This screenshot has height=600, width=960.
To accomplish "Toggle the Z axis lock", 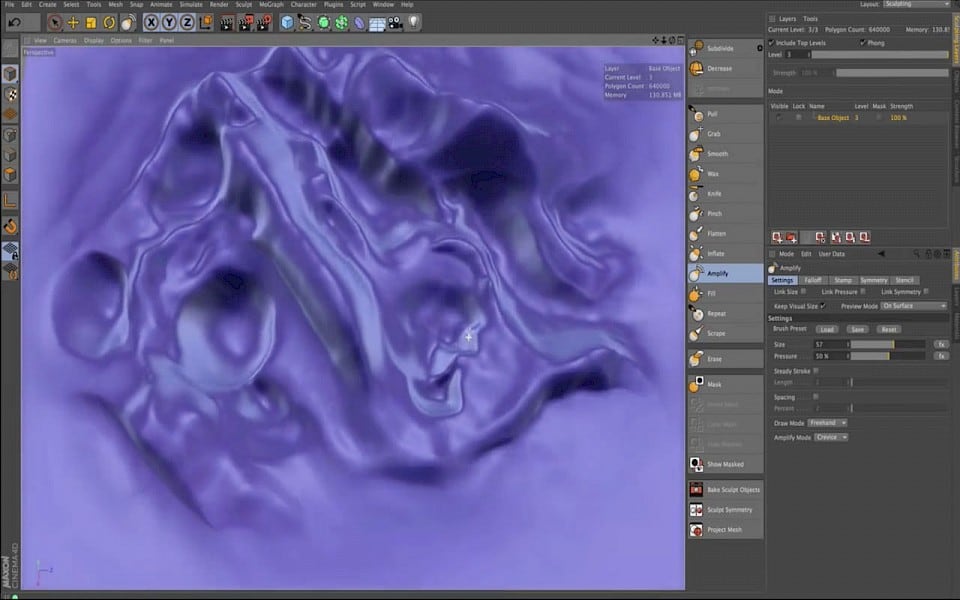I will (187, 23).
